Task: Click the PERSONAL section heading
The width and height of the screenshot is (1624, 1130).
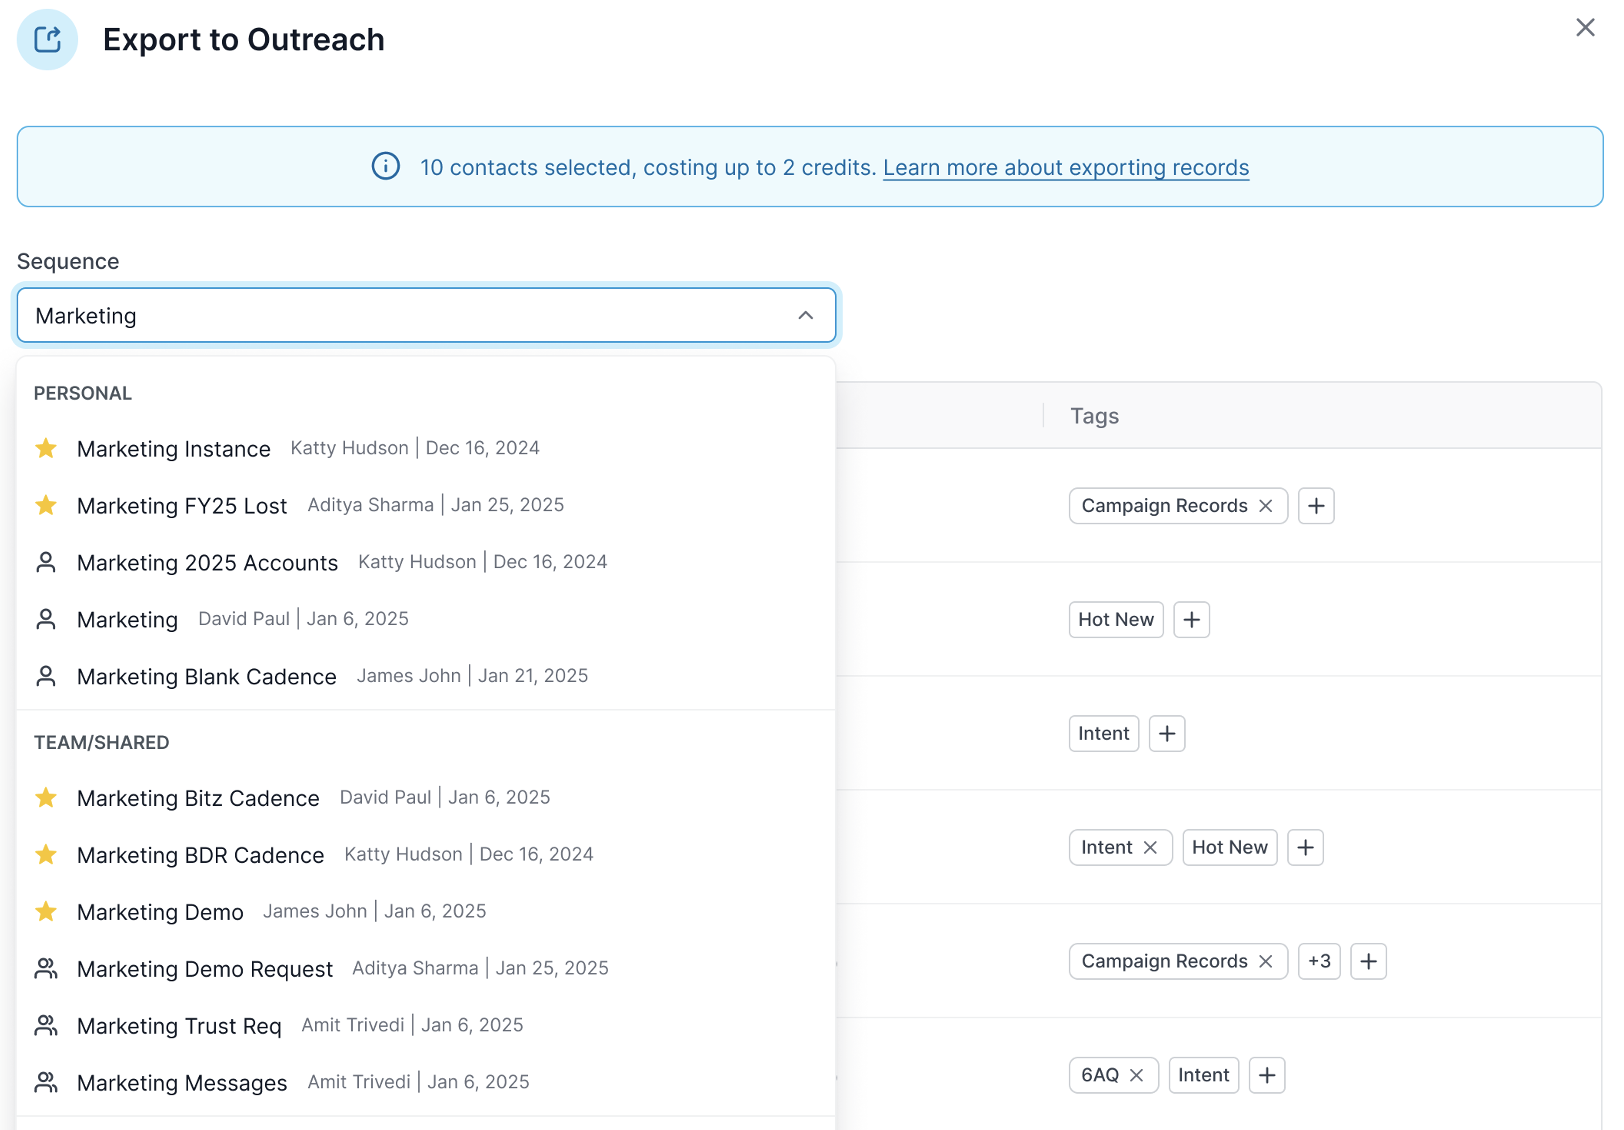Action: (83, 394)
